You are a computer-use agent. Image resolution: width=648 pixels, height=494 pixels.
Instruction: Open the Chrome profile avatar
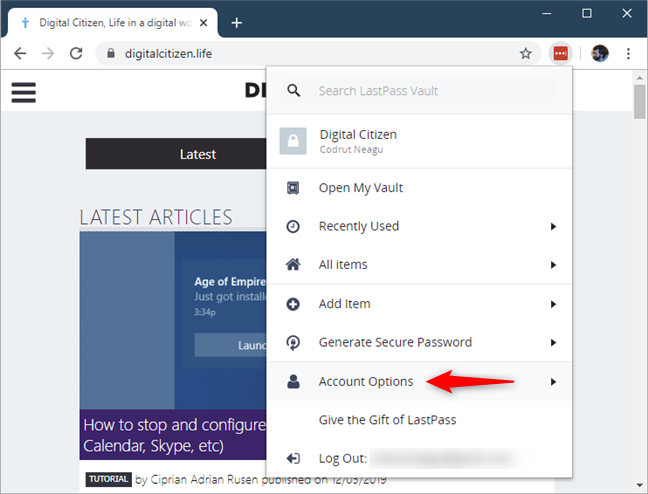pos(600,53)
